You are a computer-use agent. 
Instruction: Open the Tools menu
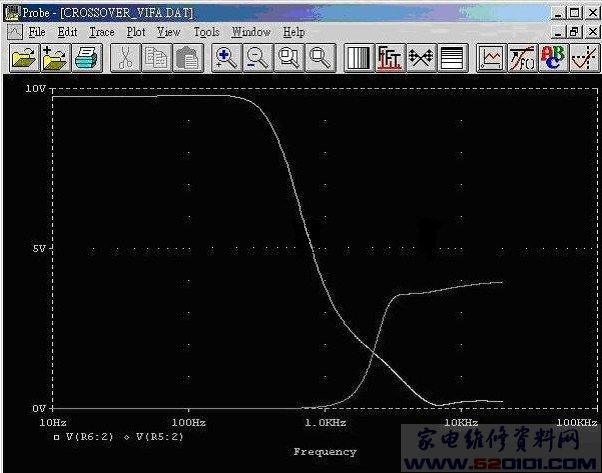[x=206, y=32]
